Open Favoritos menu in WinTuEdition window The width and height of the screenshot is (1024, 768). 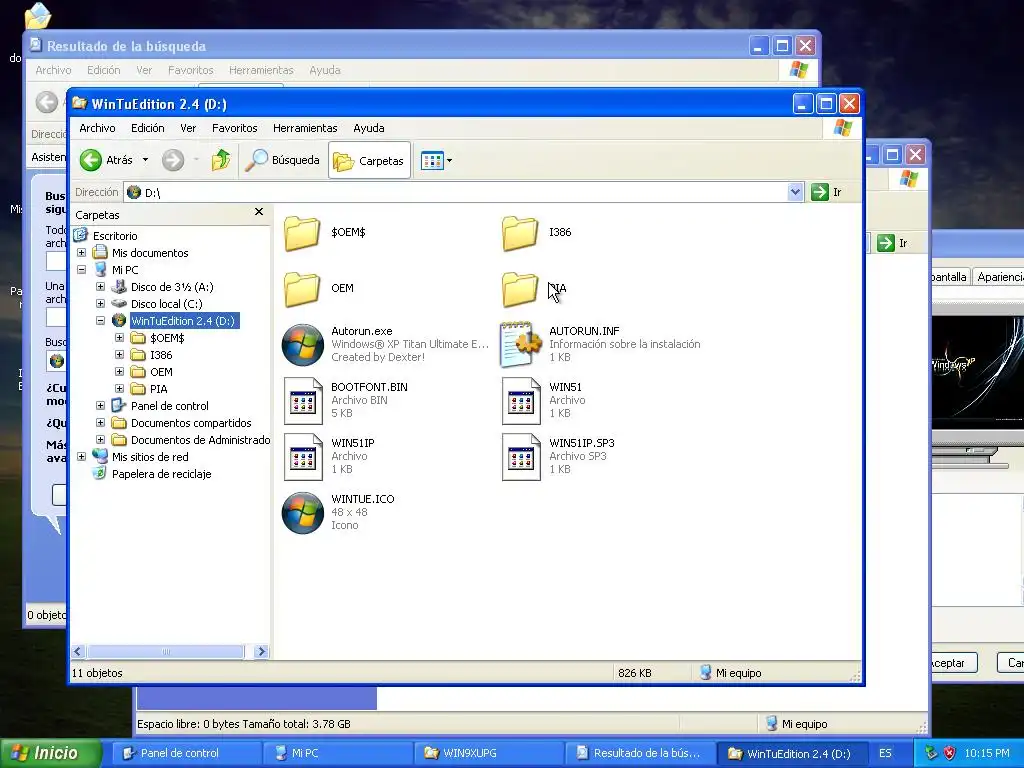[x=234, y=128]
